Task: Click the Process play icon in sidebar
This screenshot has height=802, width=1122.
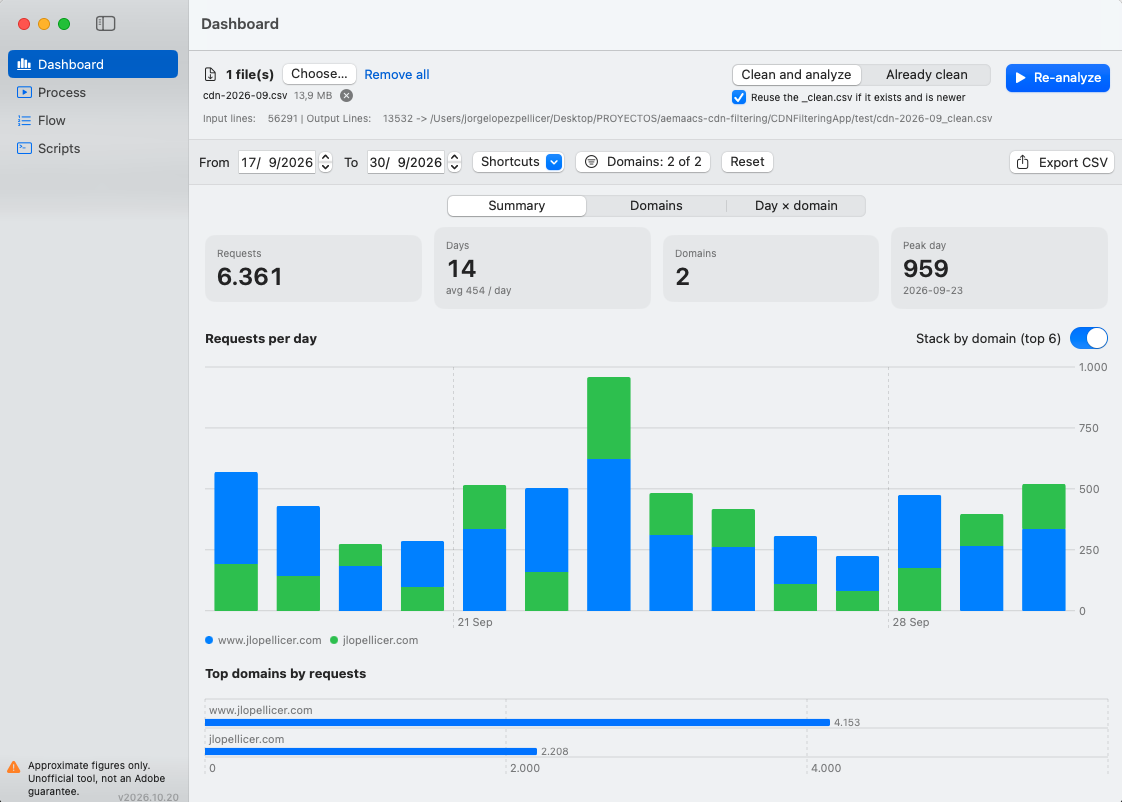Action: pyautogui.click(x=24, y=92)
